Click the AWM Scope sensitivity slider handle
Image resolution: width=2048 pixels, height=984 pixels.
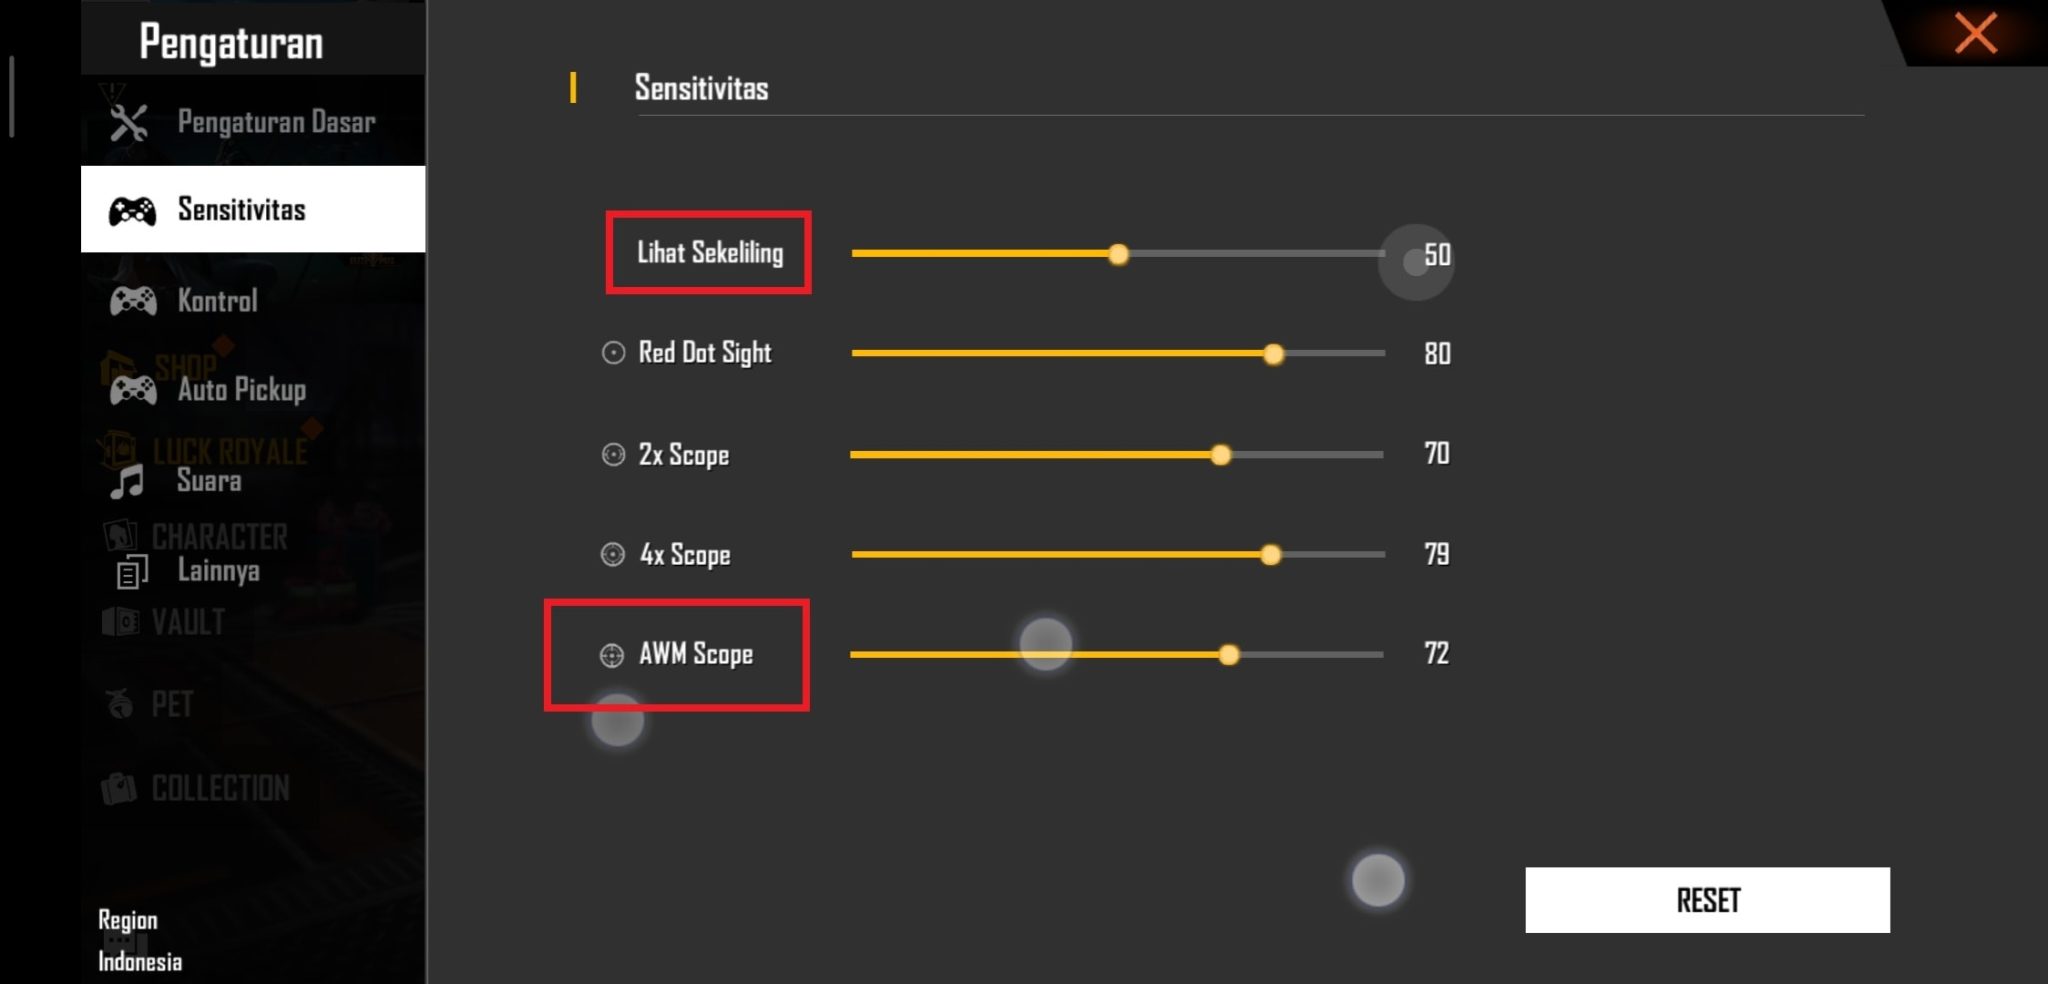pos(1229,655)
